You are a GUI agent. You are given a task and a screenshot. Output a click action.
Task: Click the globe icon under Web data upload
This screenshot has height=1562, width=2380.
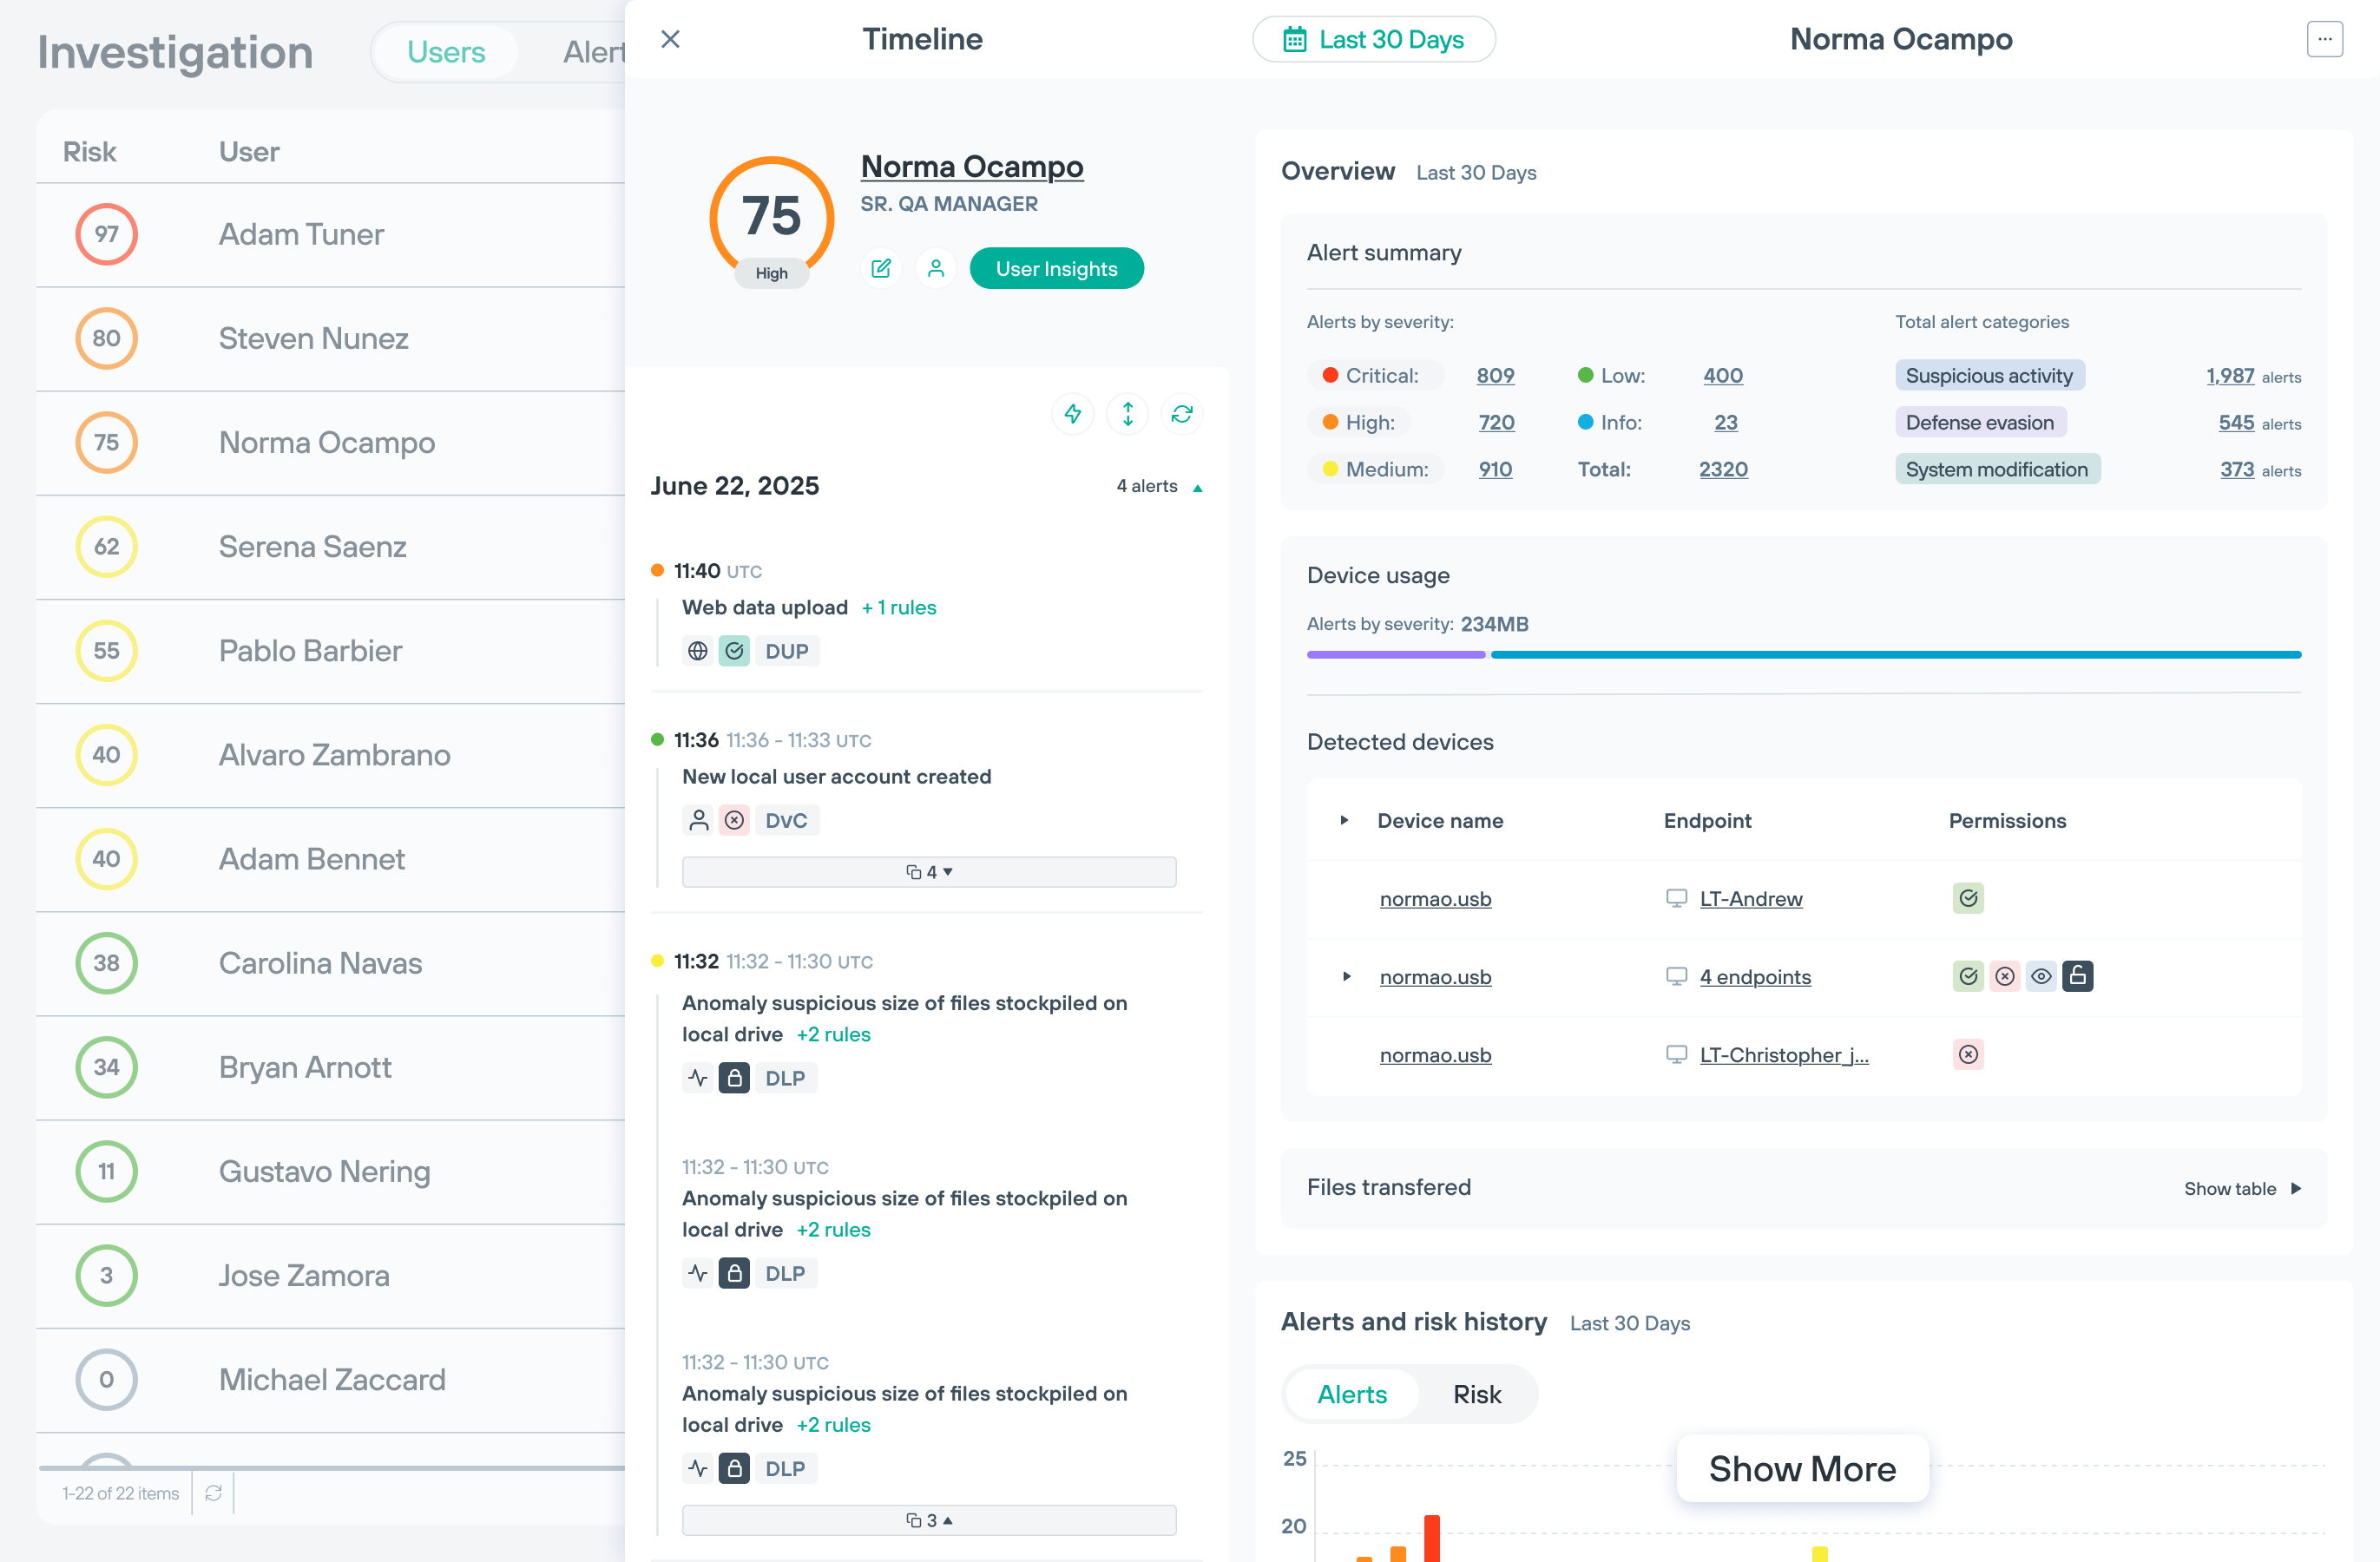click(x=698, y=651)
